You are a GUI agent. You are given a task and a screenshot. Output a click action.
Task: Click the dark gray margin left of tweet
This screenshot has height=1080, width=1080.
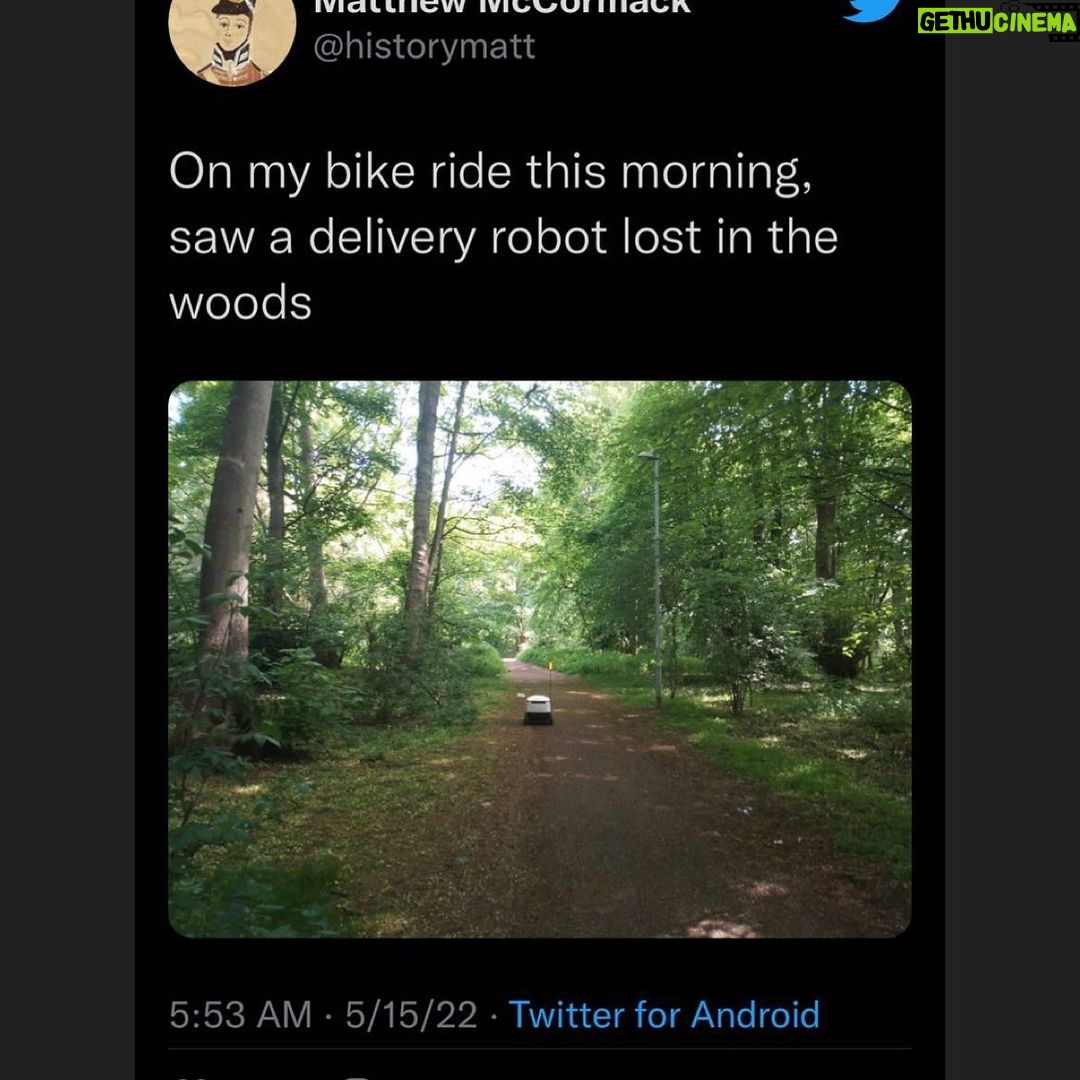point(67,540)
